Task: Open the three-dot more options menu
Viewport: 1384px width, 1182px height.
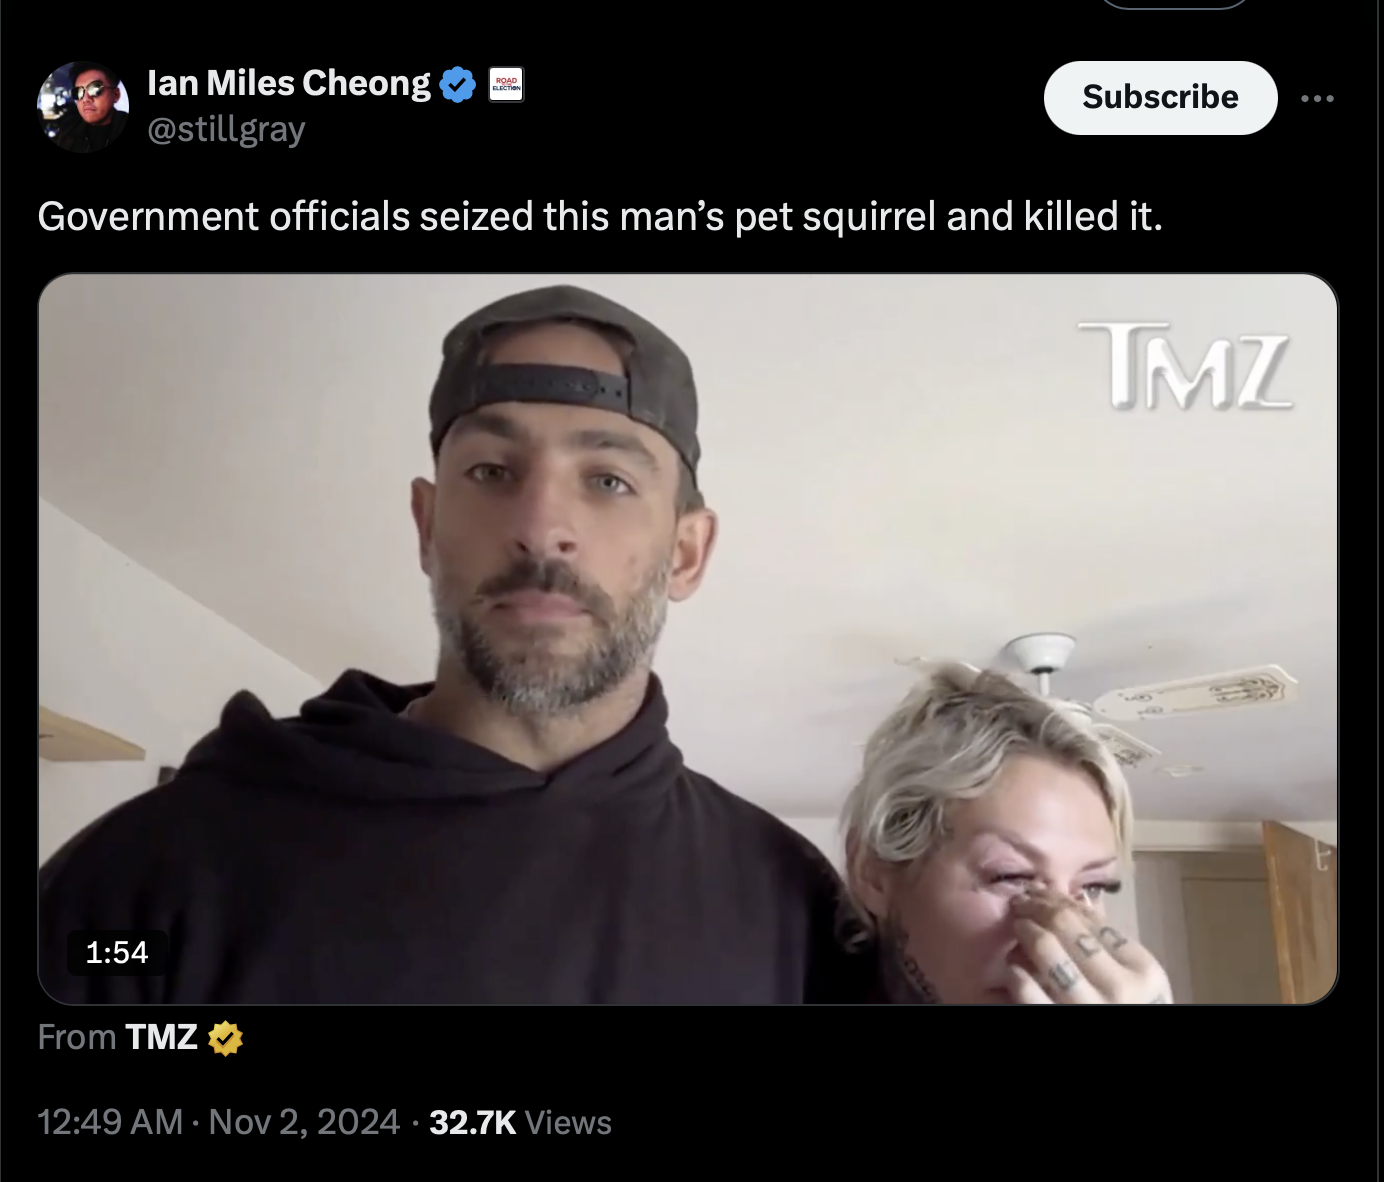Action: coord(1317,98)
